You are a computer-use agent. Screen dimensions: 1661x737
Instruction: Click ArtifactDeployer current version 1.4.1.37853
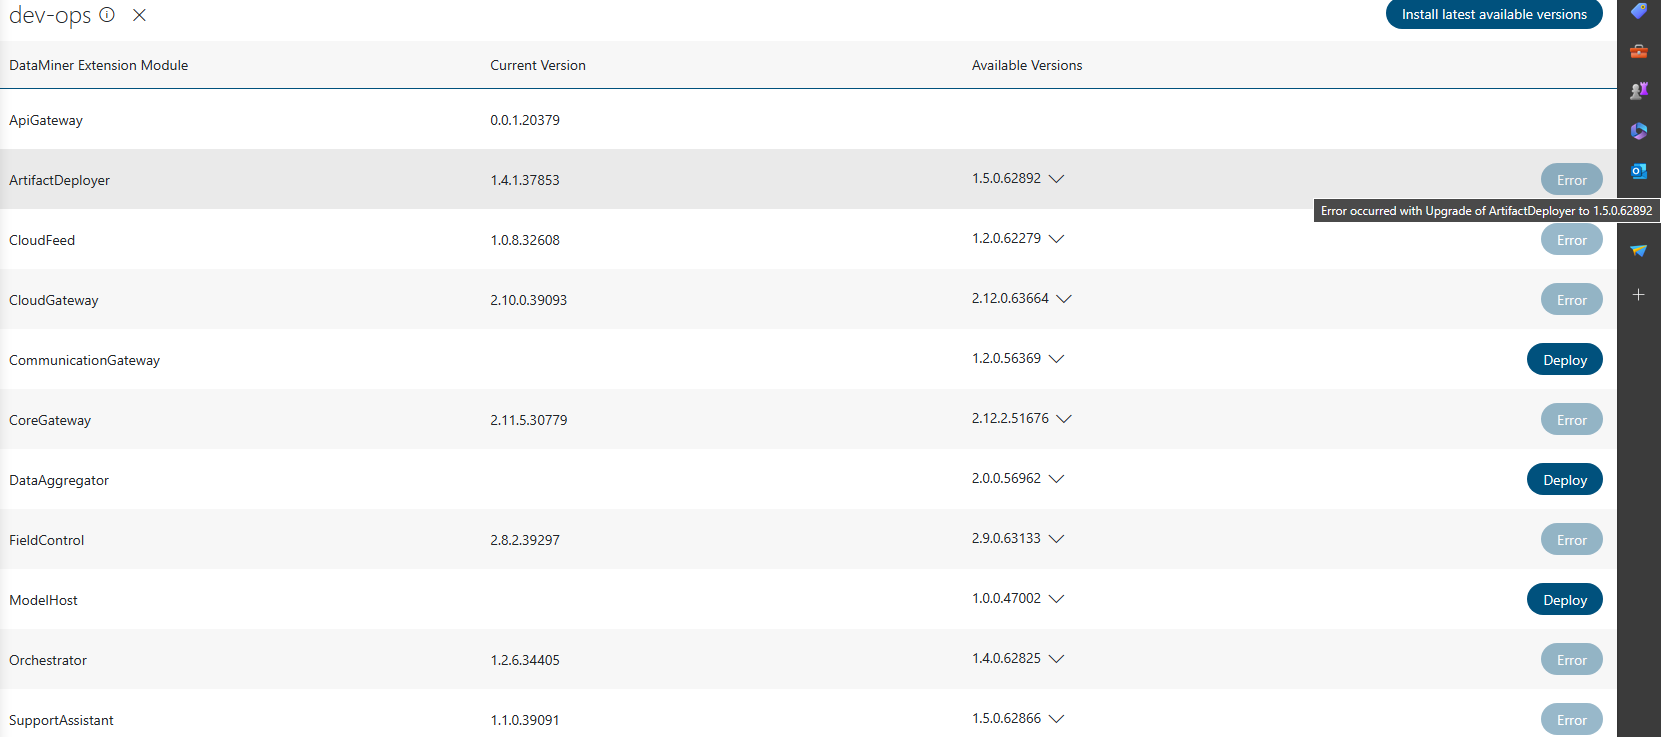coord(525,180)
